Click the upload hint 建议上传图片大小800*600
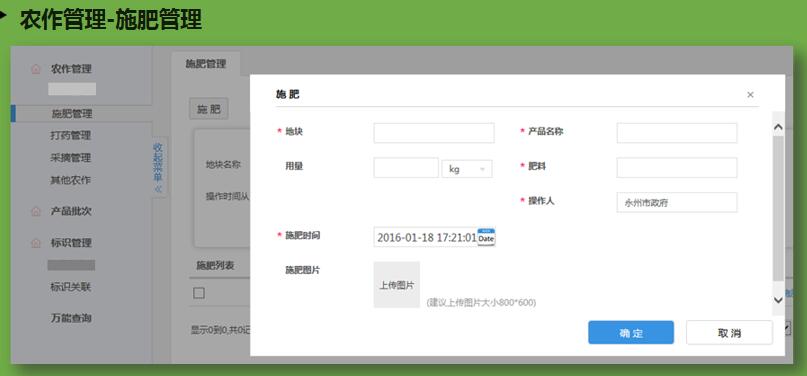Screen dimensions: 807x376 [481, 302]
